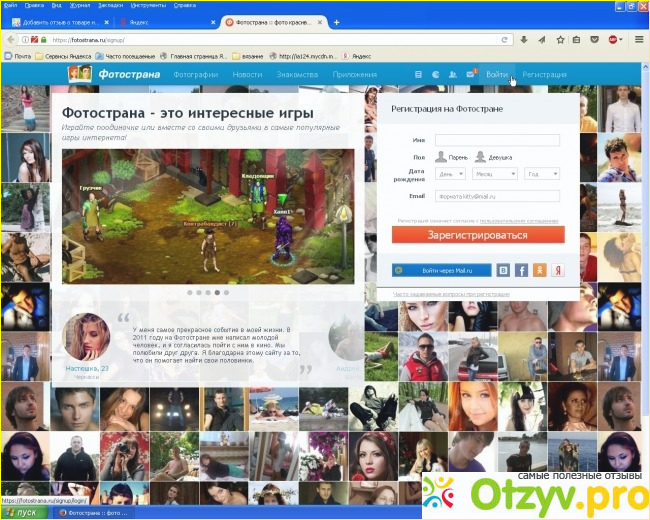Select the Парень gender option
This screenshot has width=650, height=520.
pyautogui.click(x=451, y=157)
